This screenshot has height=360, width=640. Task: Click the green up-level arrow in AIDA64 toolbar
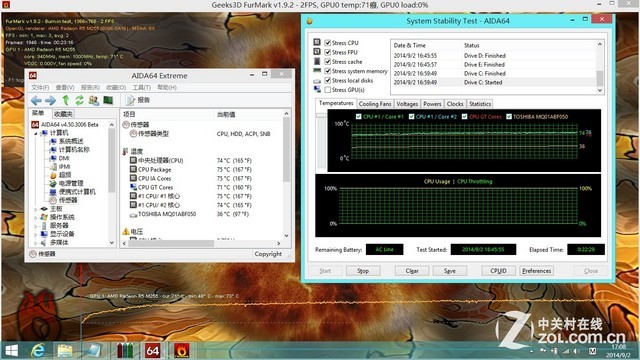click(x=65, y=100)
